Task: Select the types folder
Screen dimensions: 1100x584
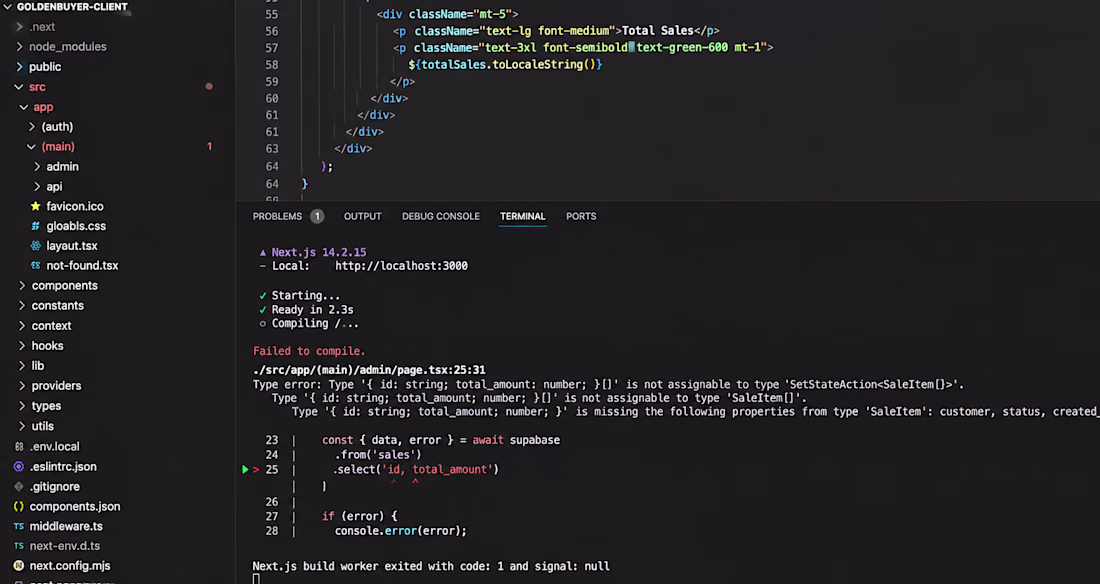Action: (x=46, y=406)
